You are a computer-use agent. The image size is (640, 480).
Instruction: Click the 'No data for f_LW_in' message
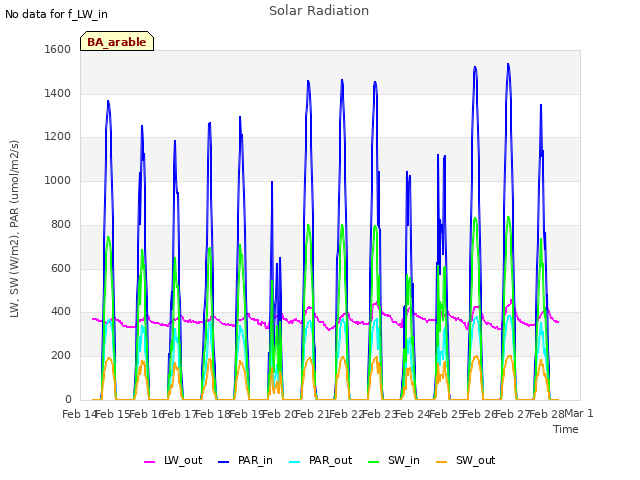click(56, 14)
